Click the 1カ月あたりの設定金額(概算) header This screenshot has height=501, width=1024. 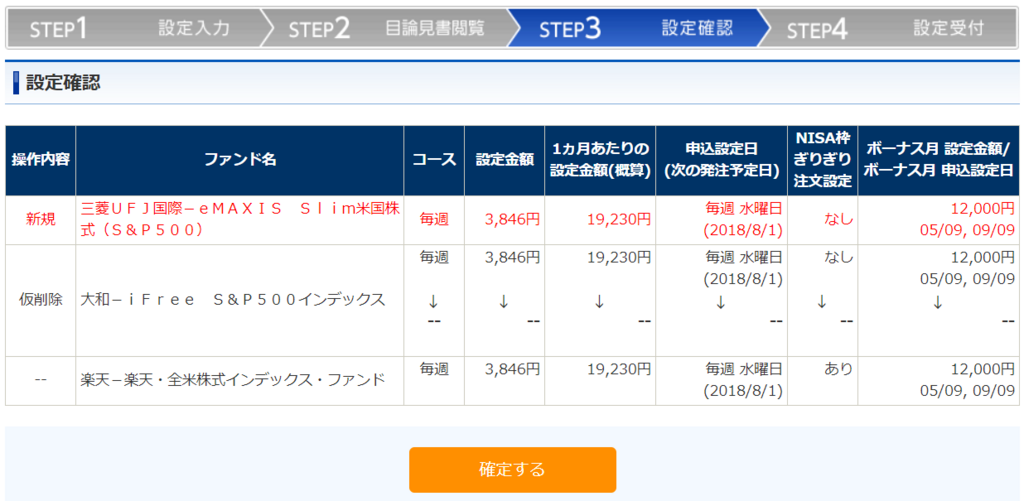600,161
